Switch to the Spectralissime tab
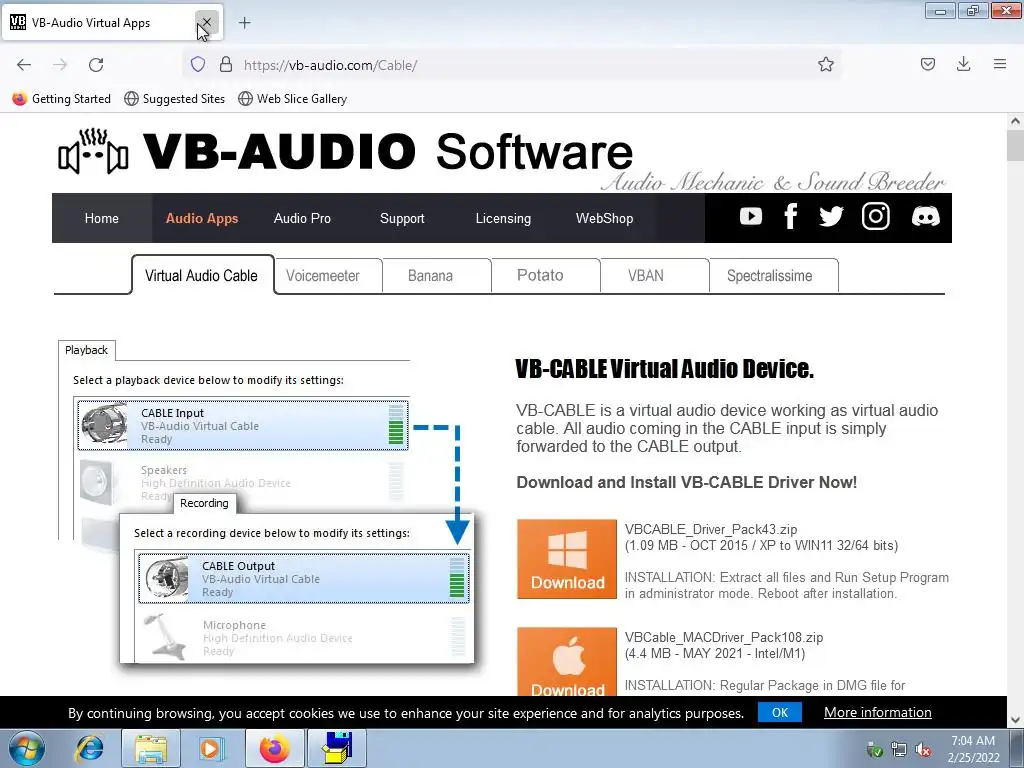Viewport: 1024px width, 768px height. coord(769,276)
